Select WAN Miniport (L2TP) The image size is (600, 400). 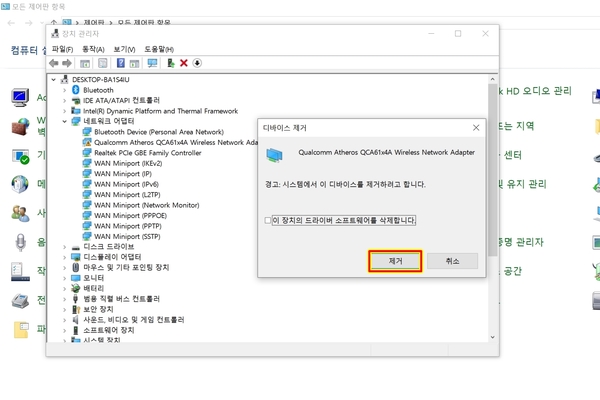[x=127, y=194]
